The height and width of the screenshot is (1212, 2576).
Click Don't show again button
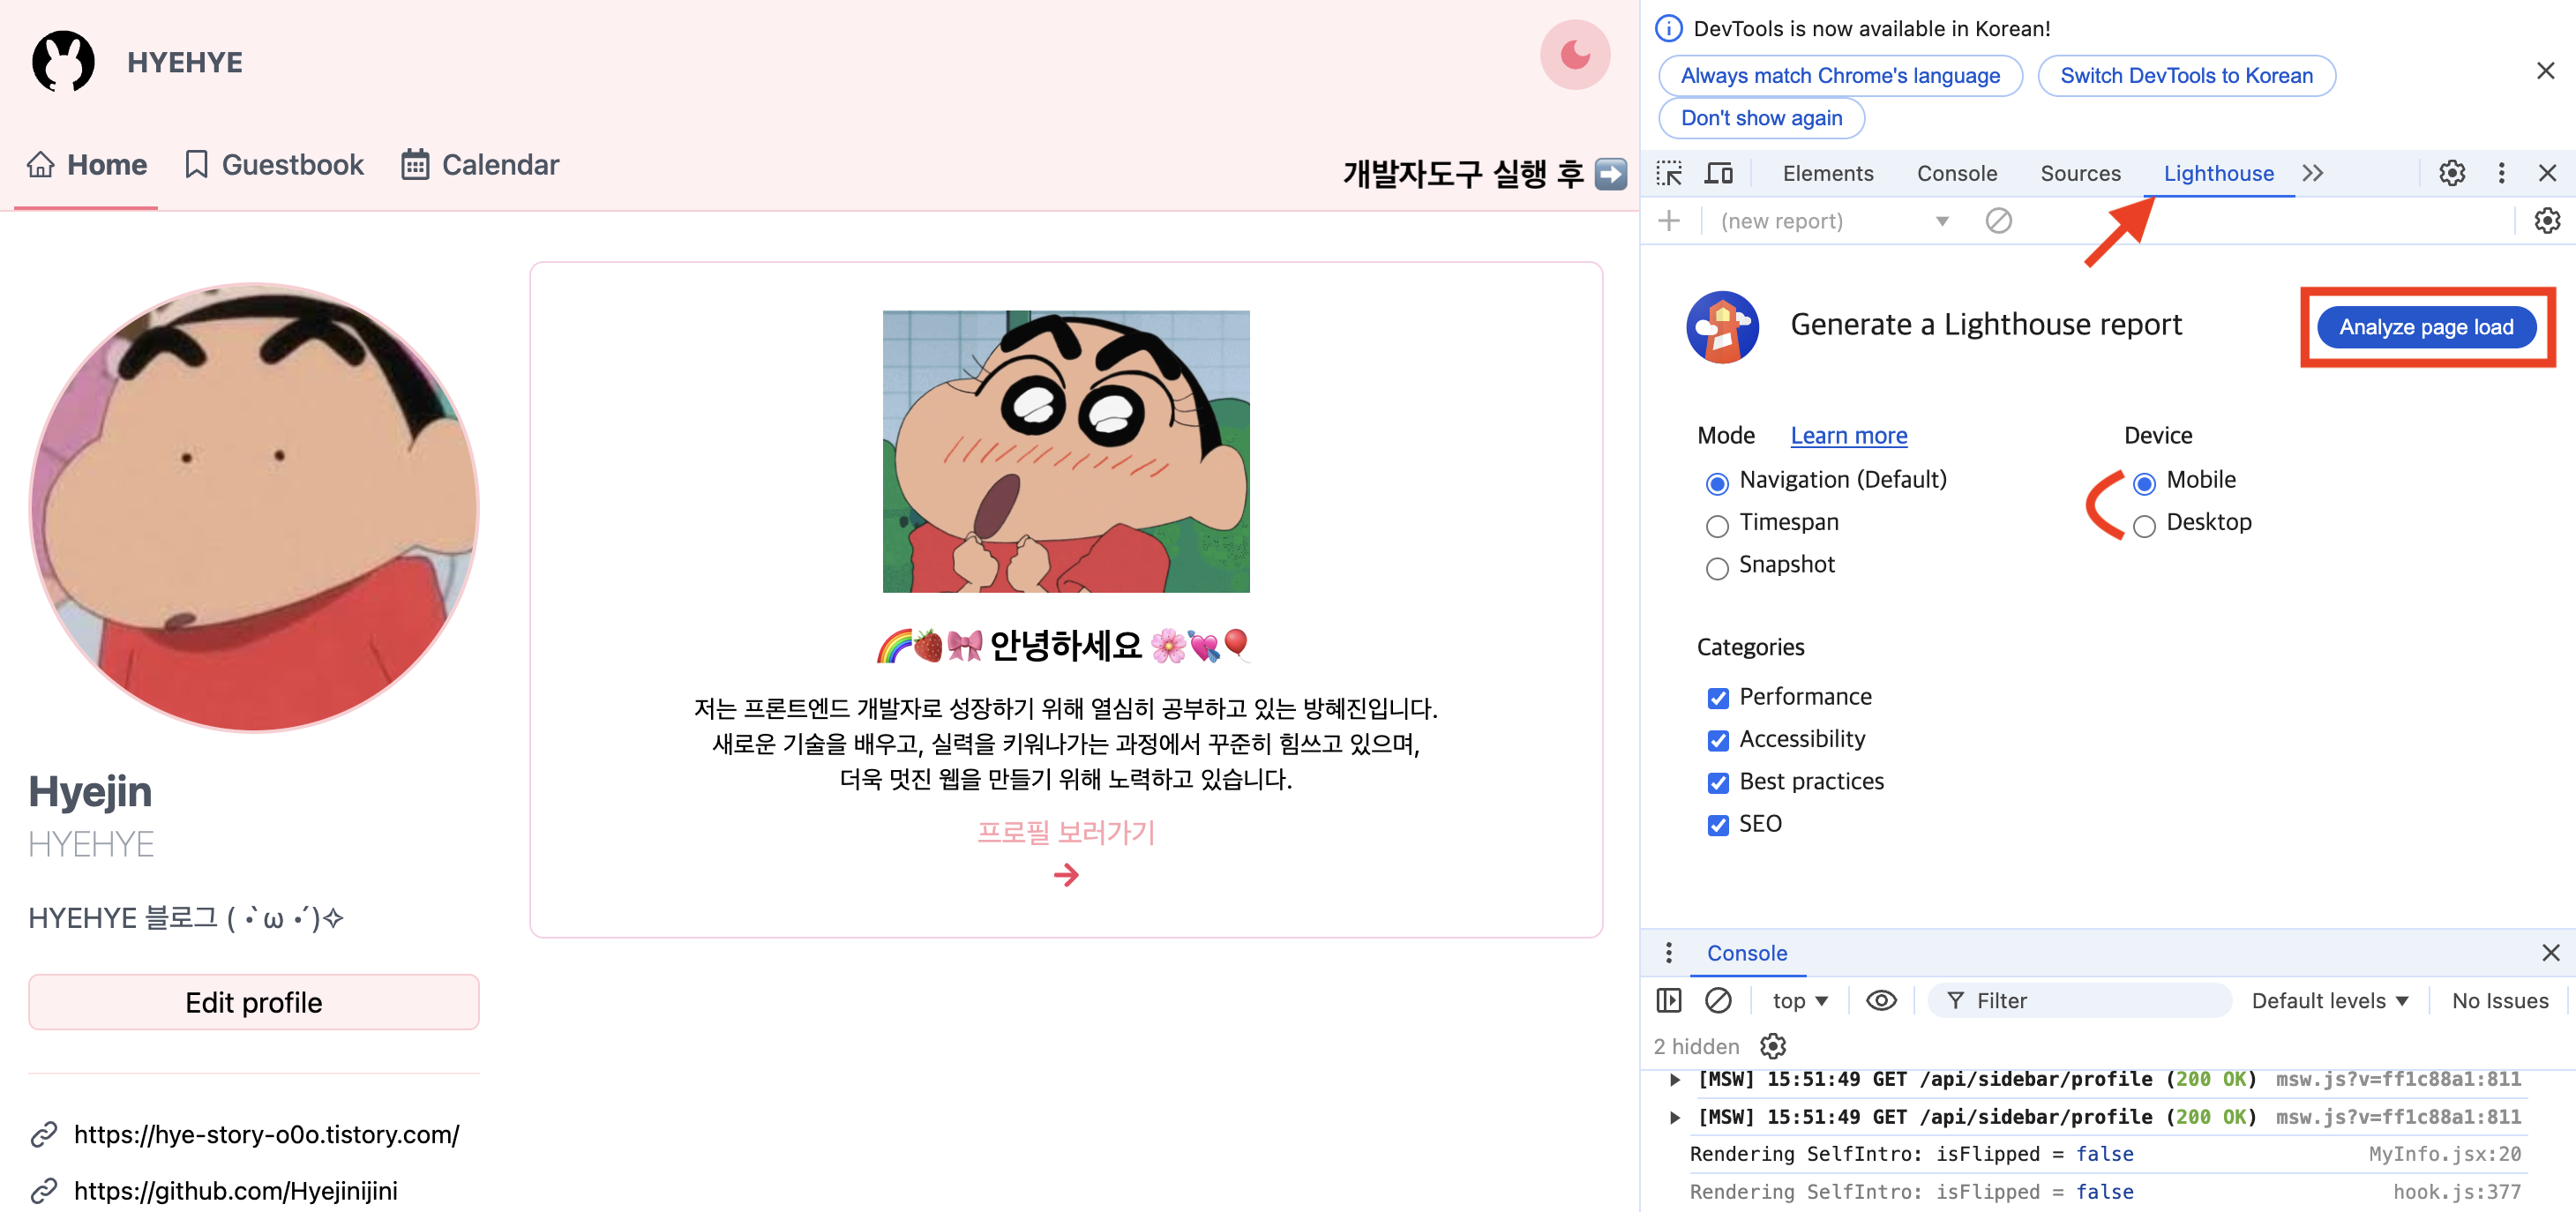tap(1761, 118)
